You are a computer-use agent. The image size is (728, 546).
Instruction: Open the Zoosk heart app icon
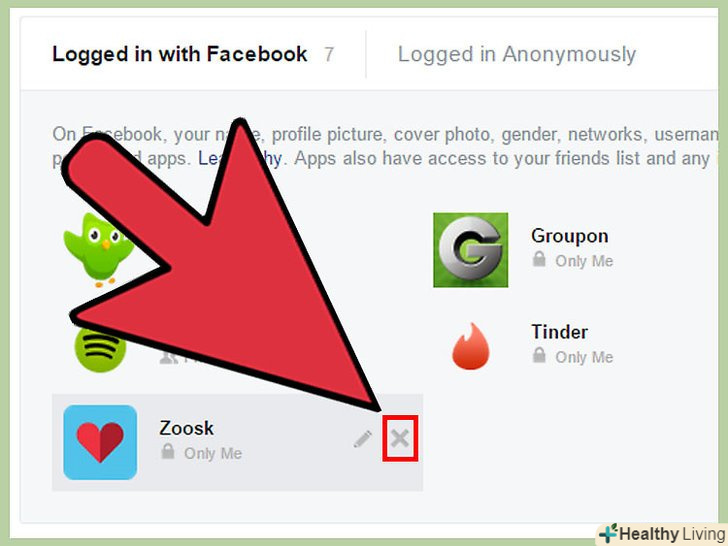coord(100,442)
